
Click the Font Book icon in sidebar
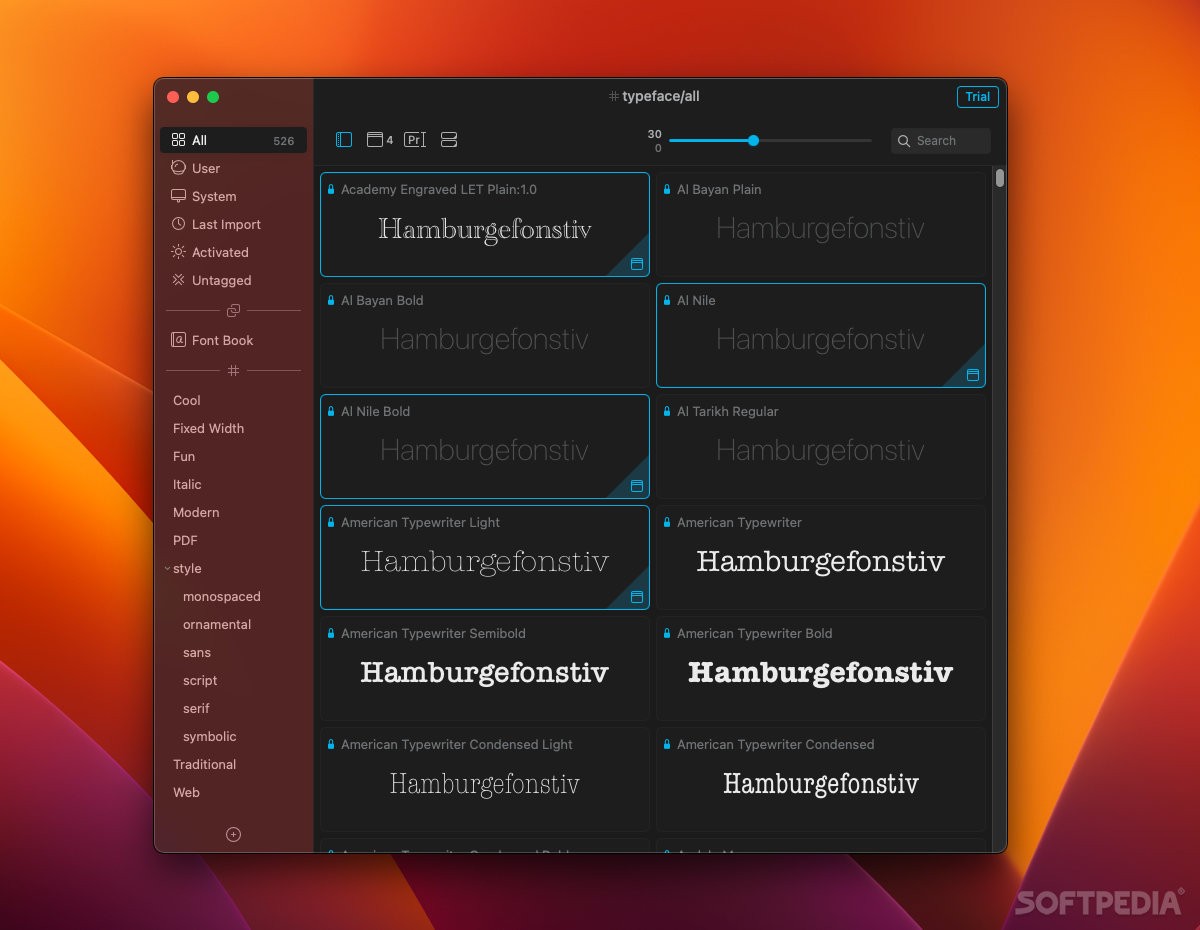[x=178, y=340]
